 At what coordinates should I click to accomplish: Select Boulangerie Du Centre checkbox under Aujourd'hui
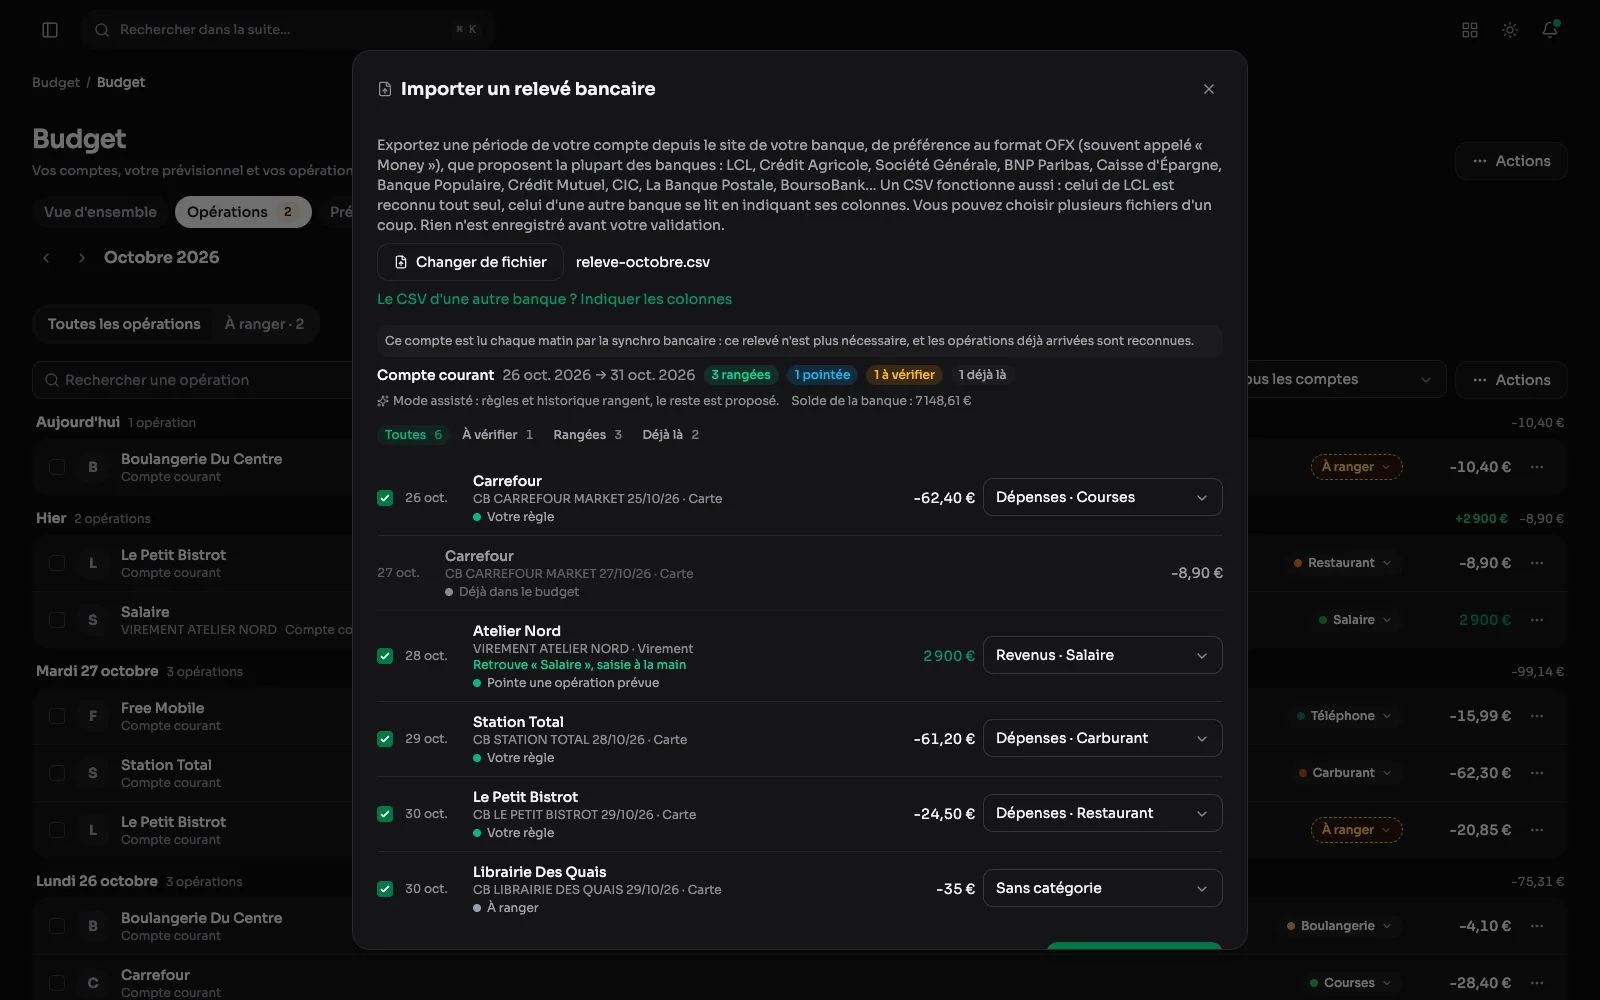click(x=57, y=467)
